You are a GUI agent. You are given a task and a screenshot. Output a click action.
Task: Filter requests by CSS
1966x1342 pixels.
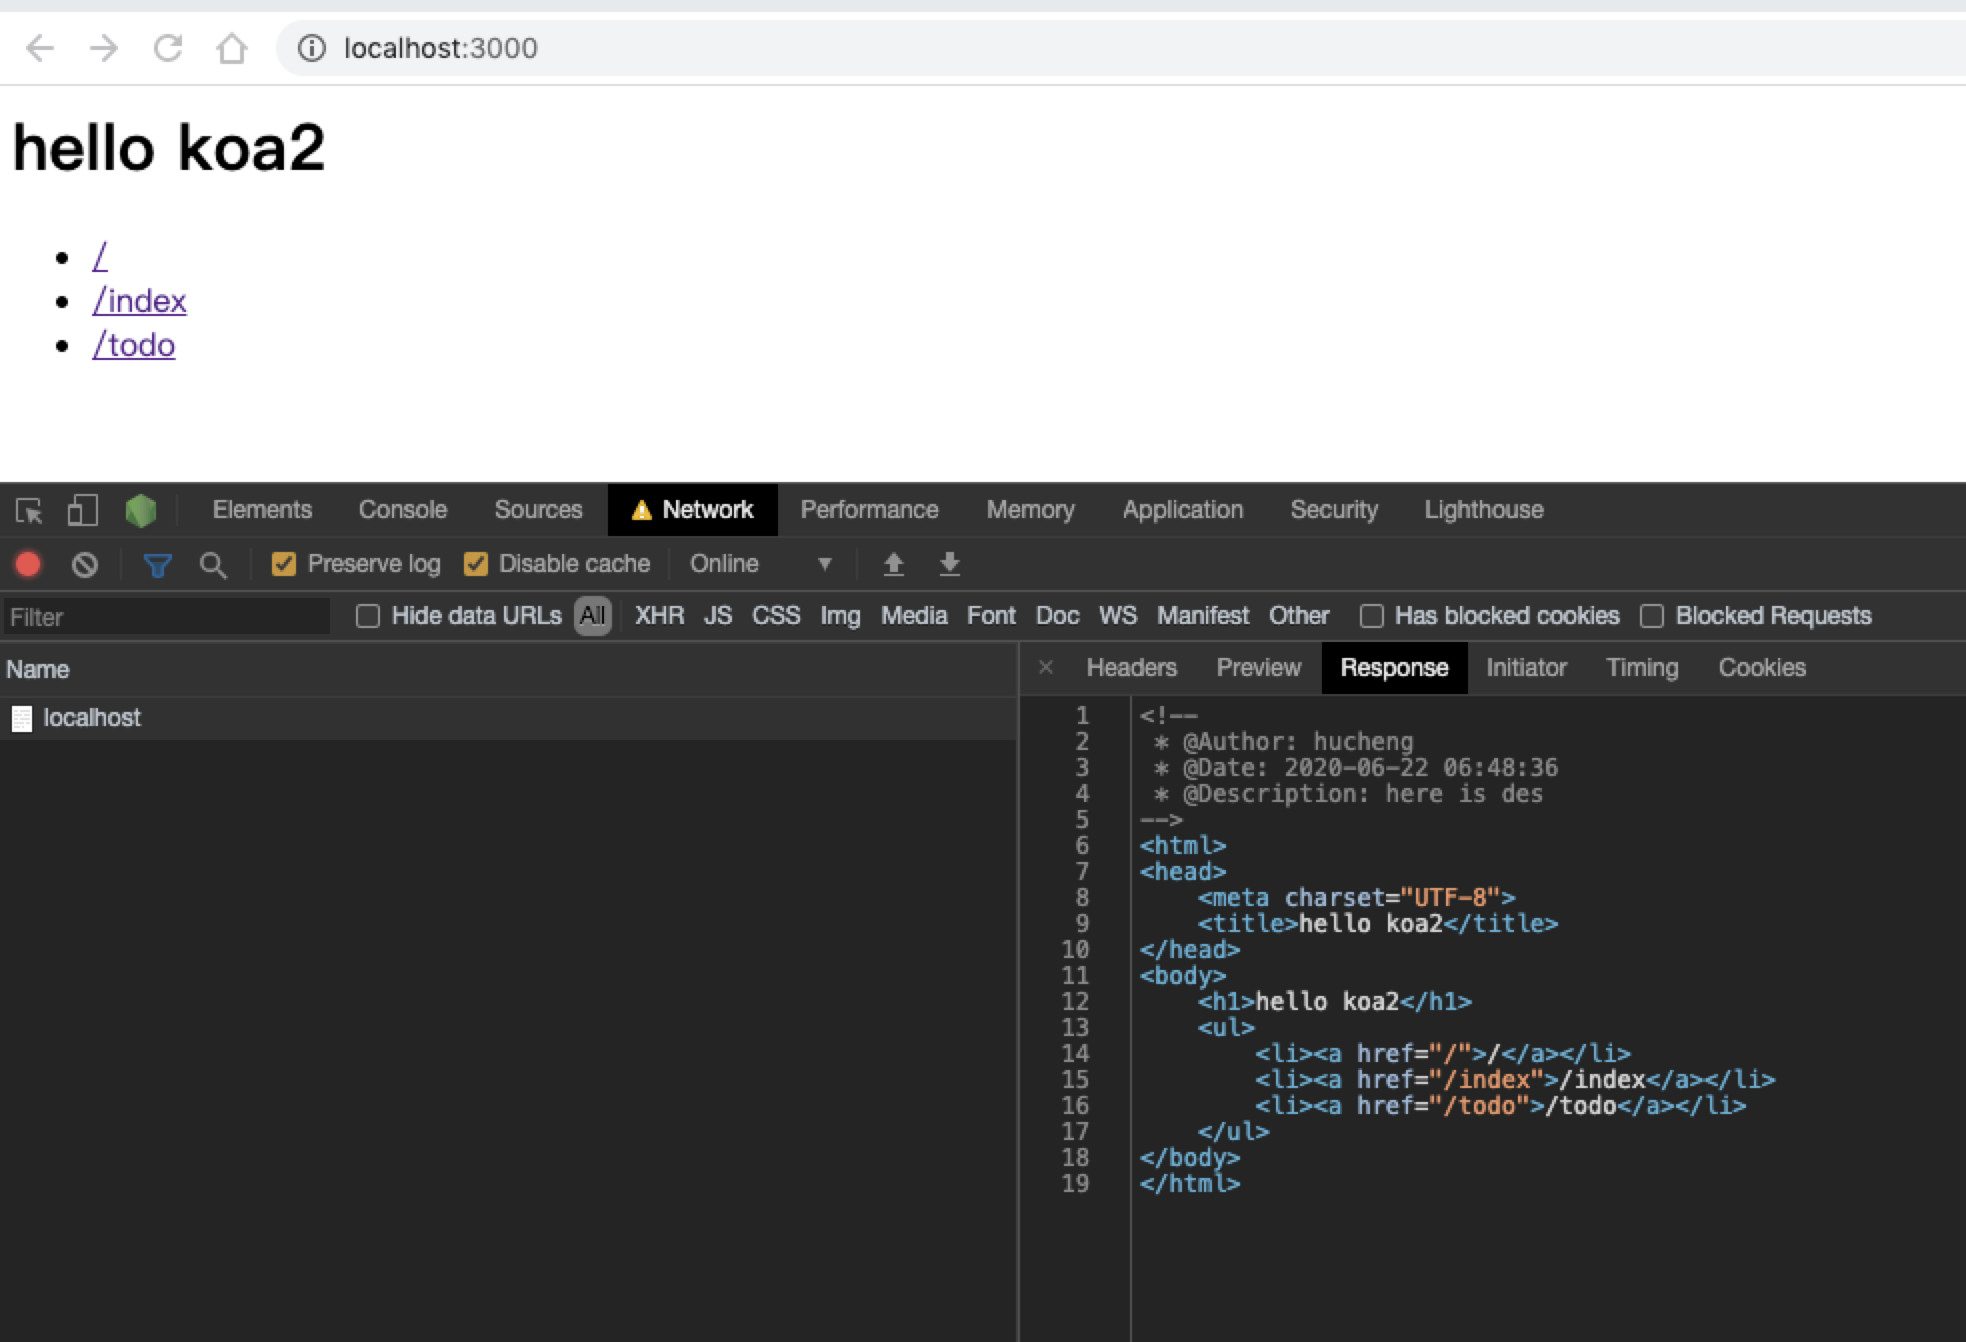(x=776, y=616)
